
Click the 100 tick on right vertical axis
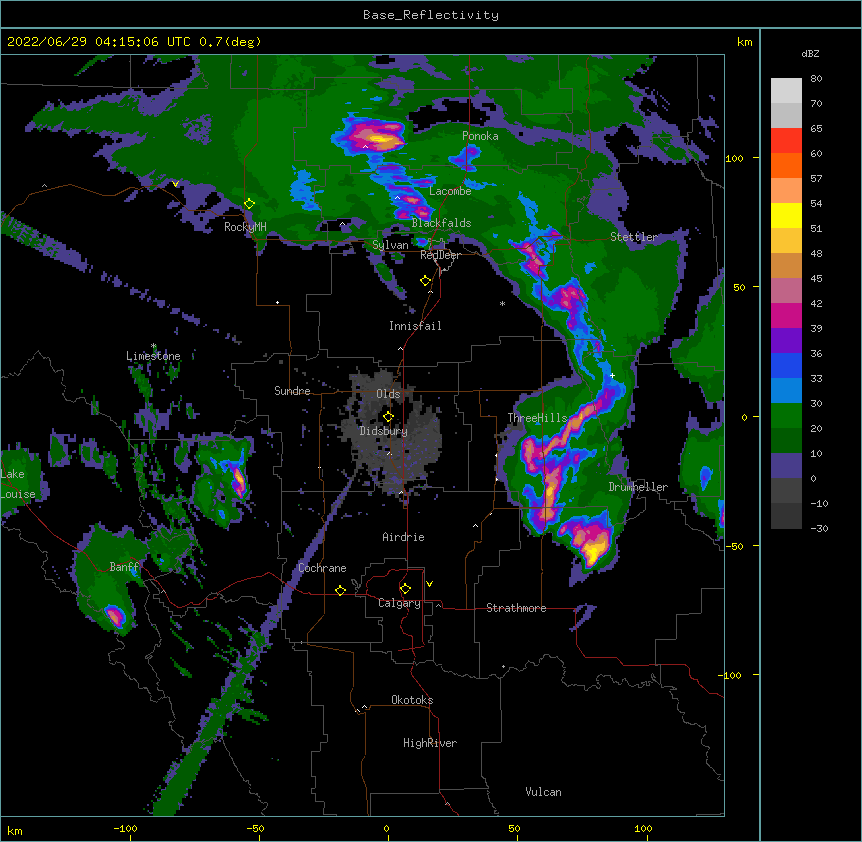coord(734,159)
